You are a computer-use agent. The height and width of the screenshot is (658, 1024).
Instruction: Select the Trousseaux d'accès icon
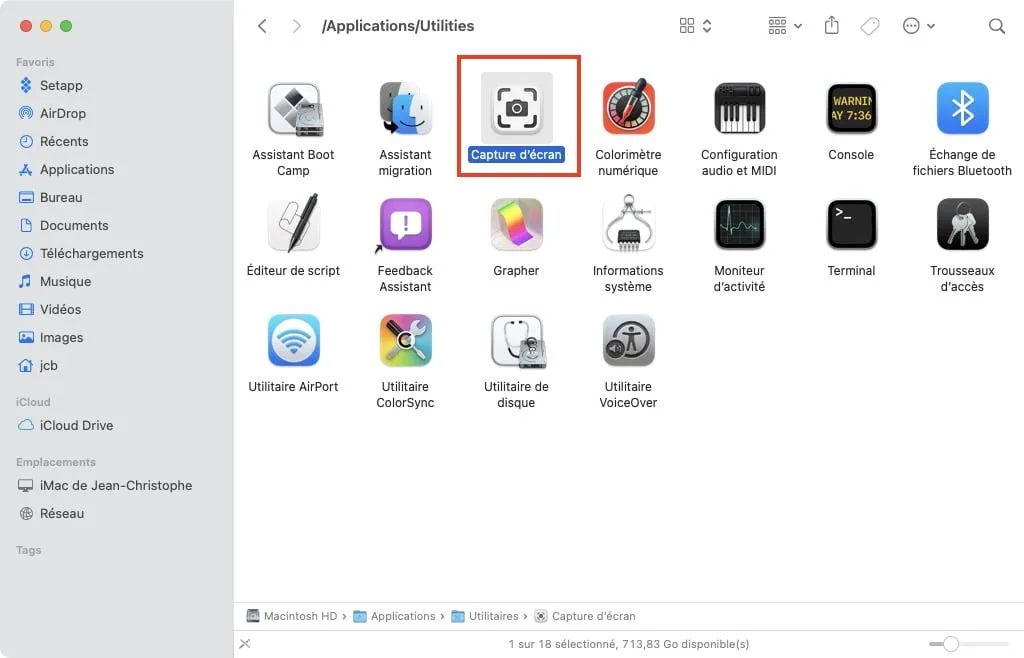pos(962,225)
